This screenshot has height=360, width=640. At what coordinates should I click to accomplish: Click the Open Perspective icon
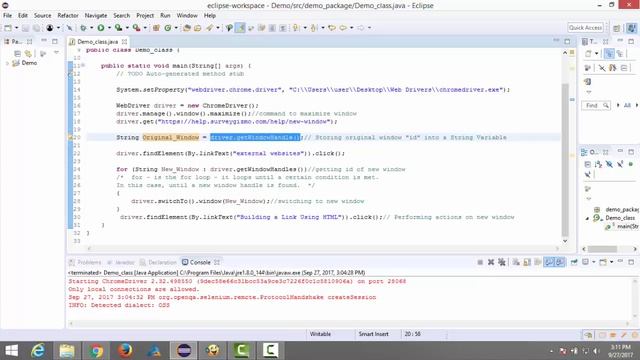[x=617, y=28]
